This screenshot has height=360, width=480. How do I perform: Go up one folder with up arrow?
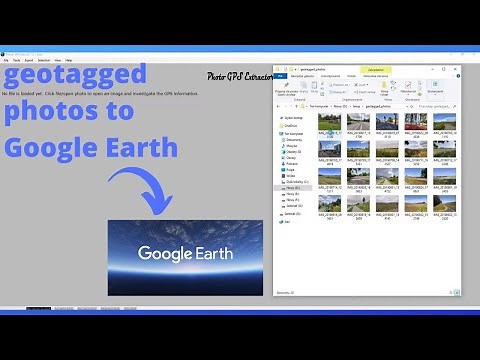tap(296, 106)
